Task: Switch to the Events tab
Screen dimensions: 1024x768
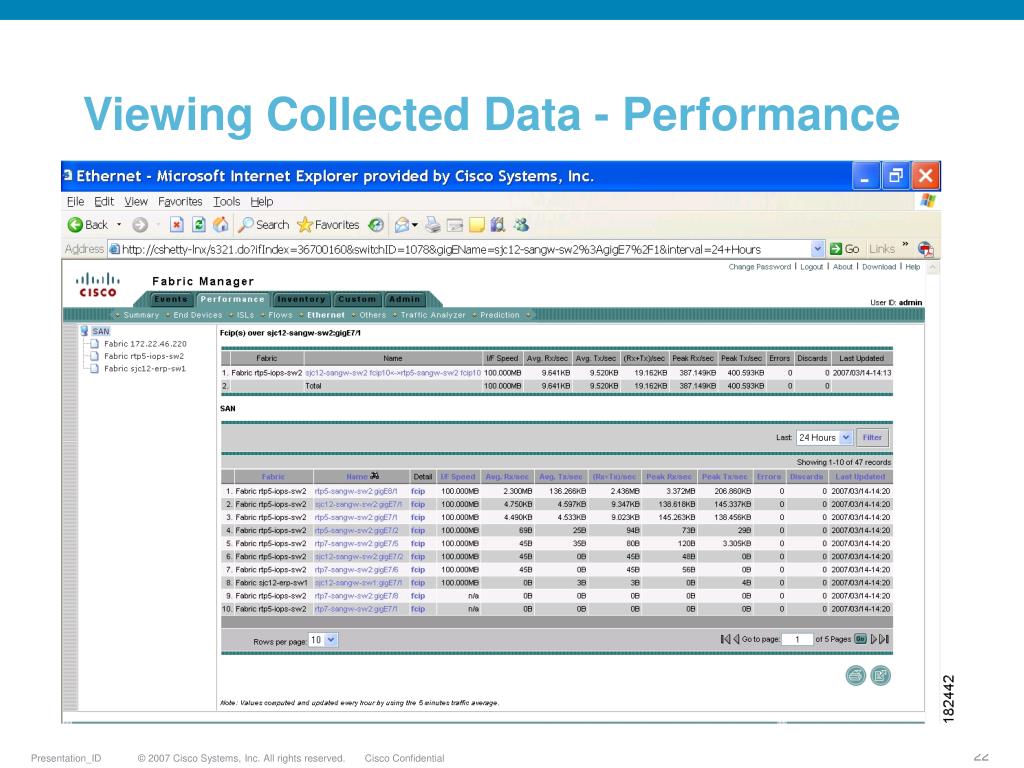Action: pos(170,299)
